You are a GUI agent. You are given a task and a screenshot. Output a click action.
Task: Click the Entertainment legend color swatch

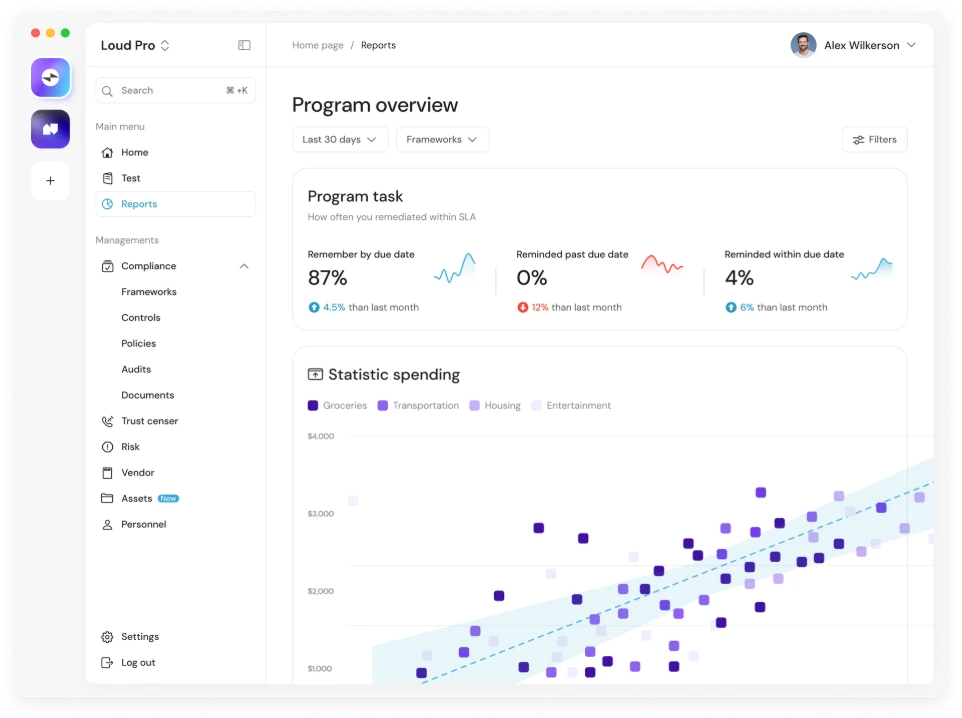pyautogui.click(x=537, y=406)
